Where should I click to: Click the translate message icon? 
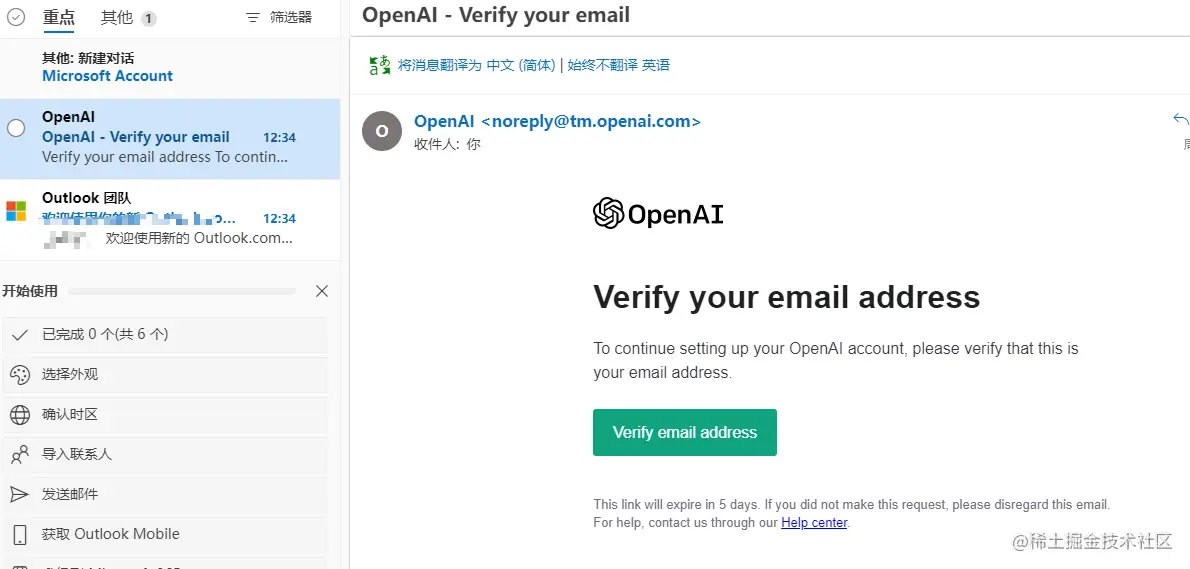(x=380, y=66)
